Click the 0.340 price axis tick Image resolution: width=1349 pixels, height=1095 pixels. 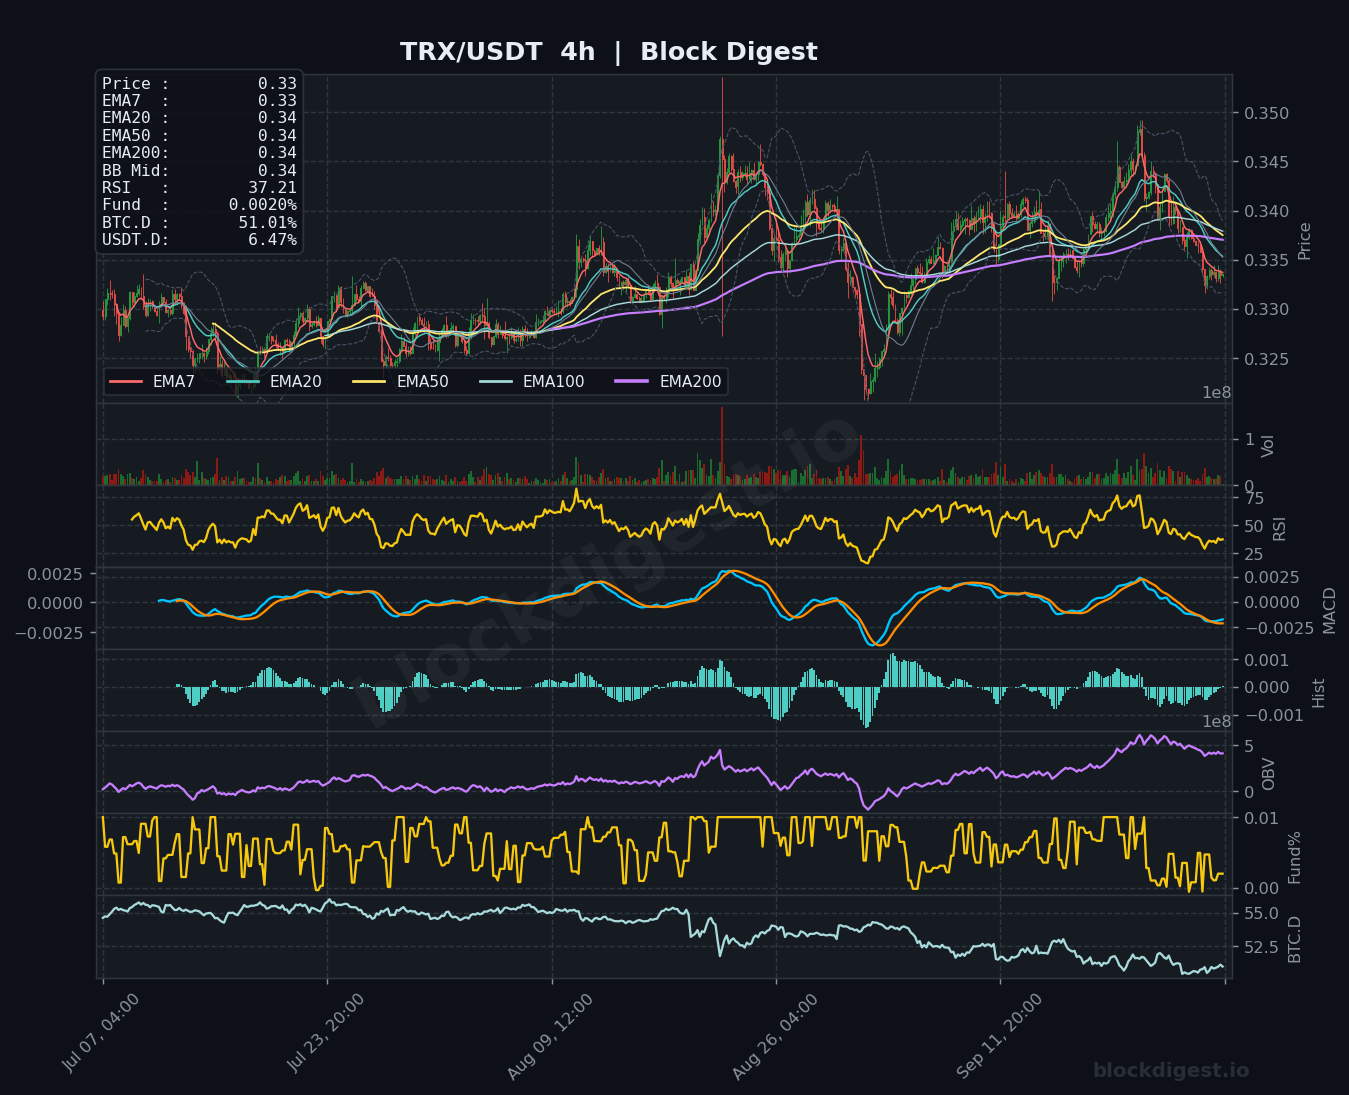pos(1266,212)
